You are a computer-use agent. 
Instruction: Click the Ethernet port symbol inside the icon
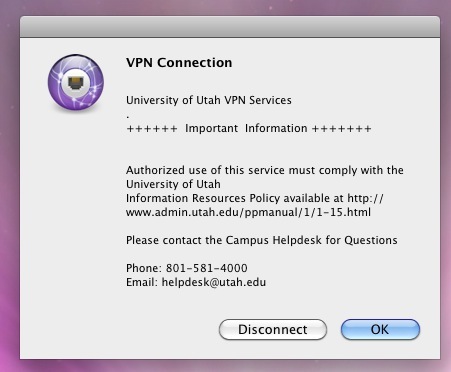point(76,82)
